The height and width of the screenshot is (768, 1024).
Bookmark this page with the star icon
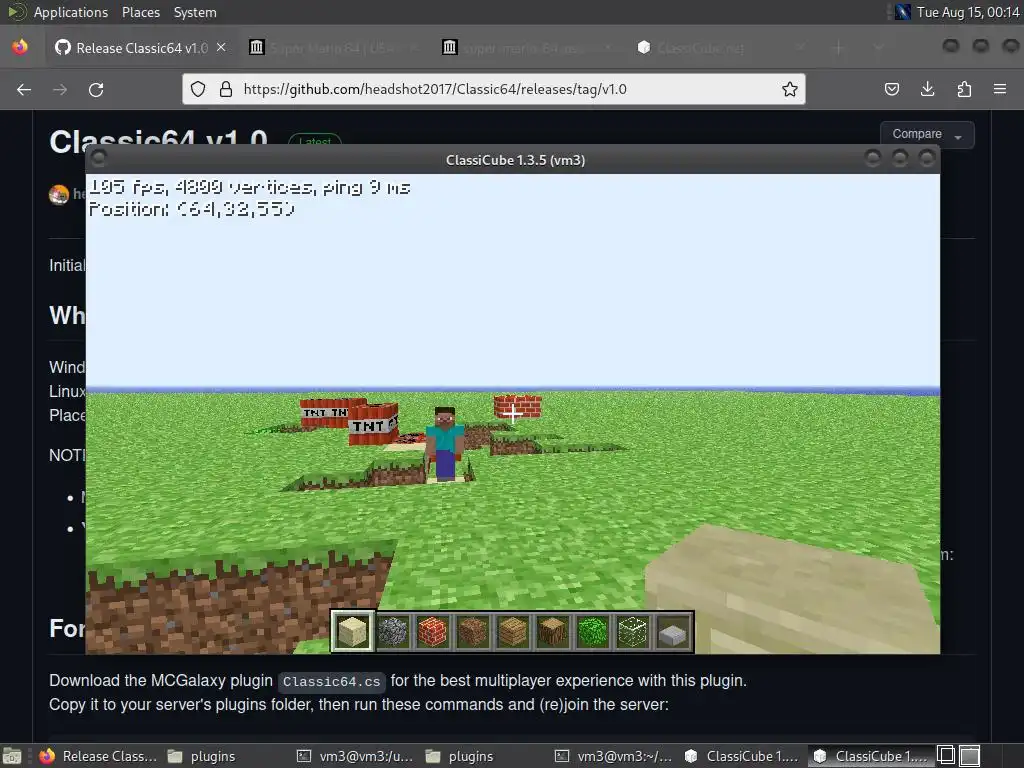coord(790,89)
